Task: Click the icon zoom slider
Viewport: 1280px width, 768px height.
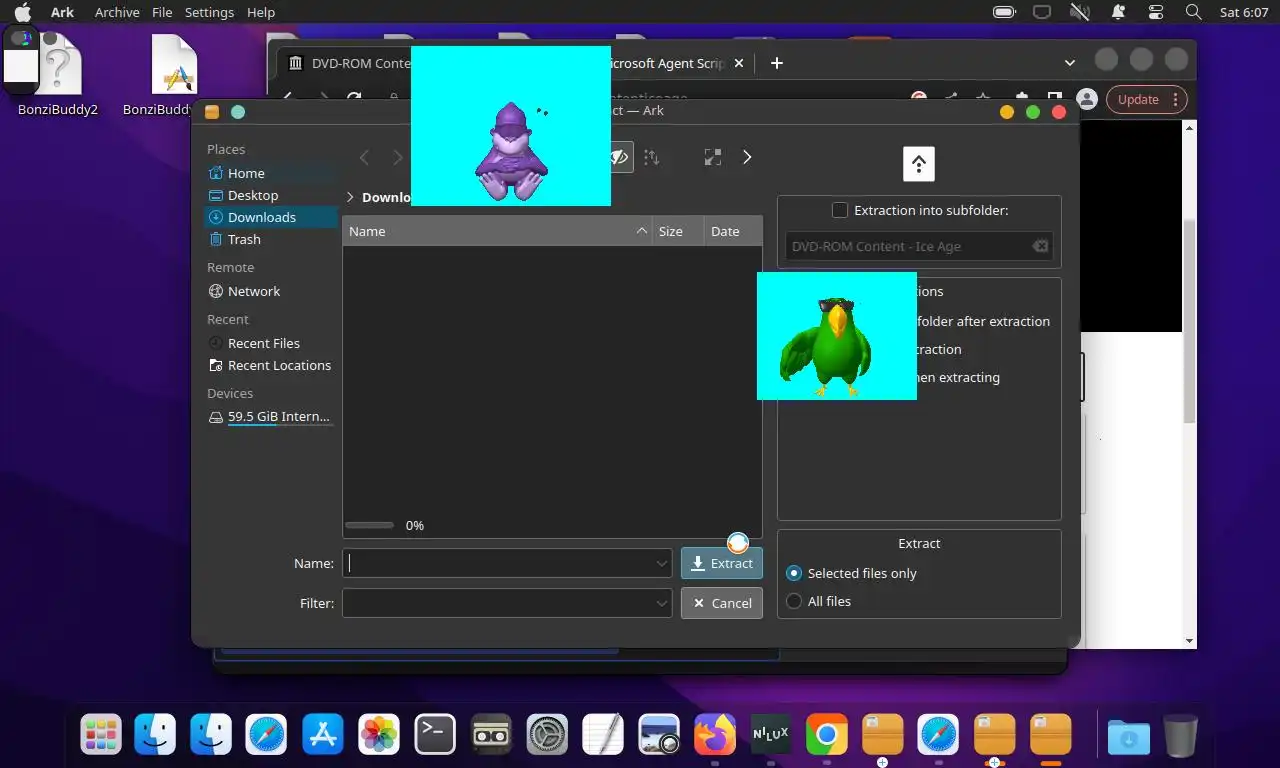Action: 369,525
